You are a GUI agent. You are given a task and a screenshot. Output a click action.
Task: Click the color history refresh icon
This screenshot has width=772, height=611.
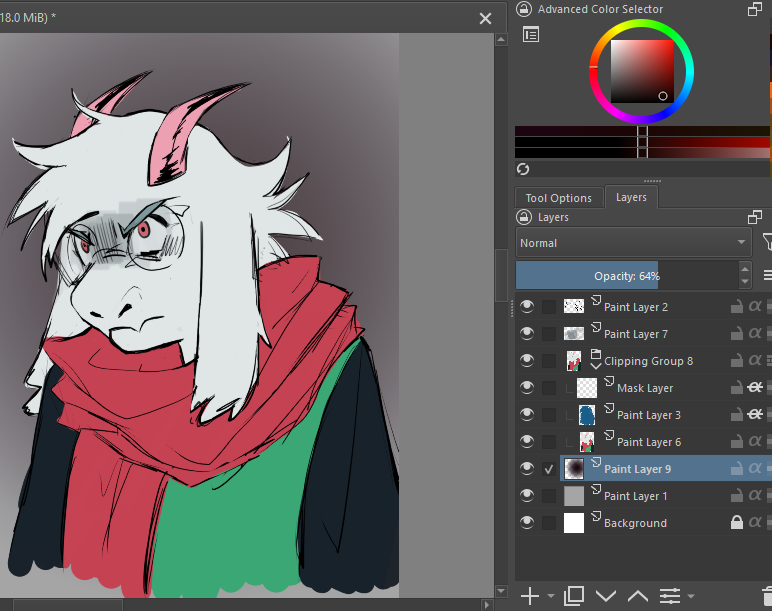click(x=523, y=169)
